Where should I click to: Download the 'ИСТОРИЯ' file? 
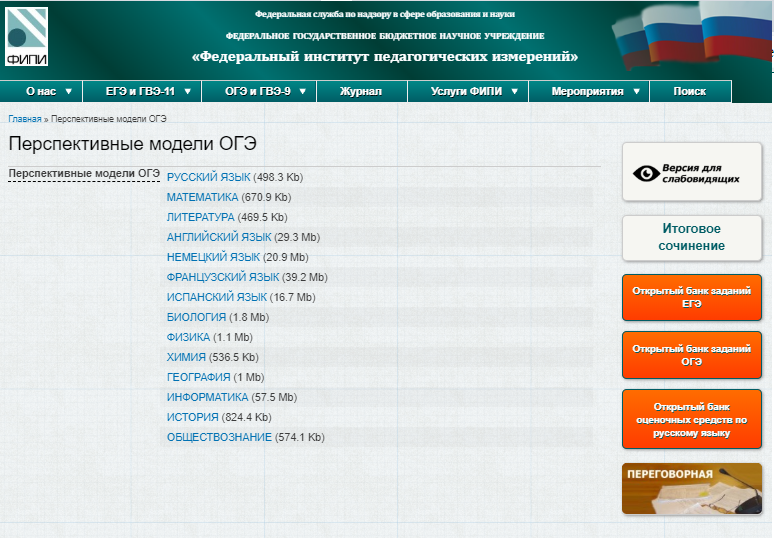point(193,417)
